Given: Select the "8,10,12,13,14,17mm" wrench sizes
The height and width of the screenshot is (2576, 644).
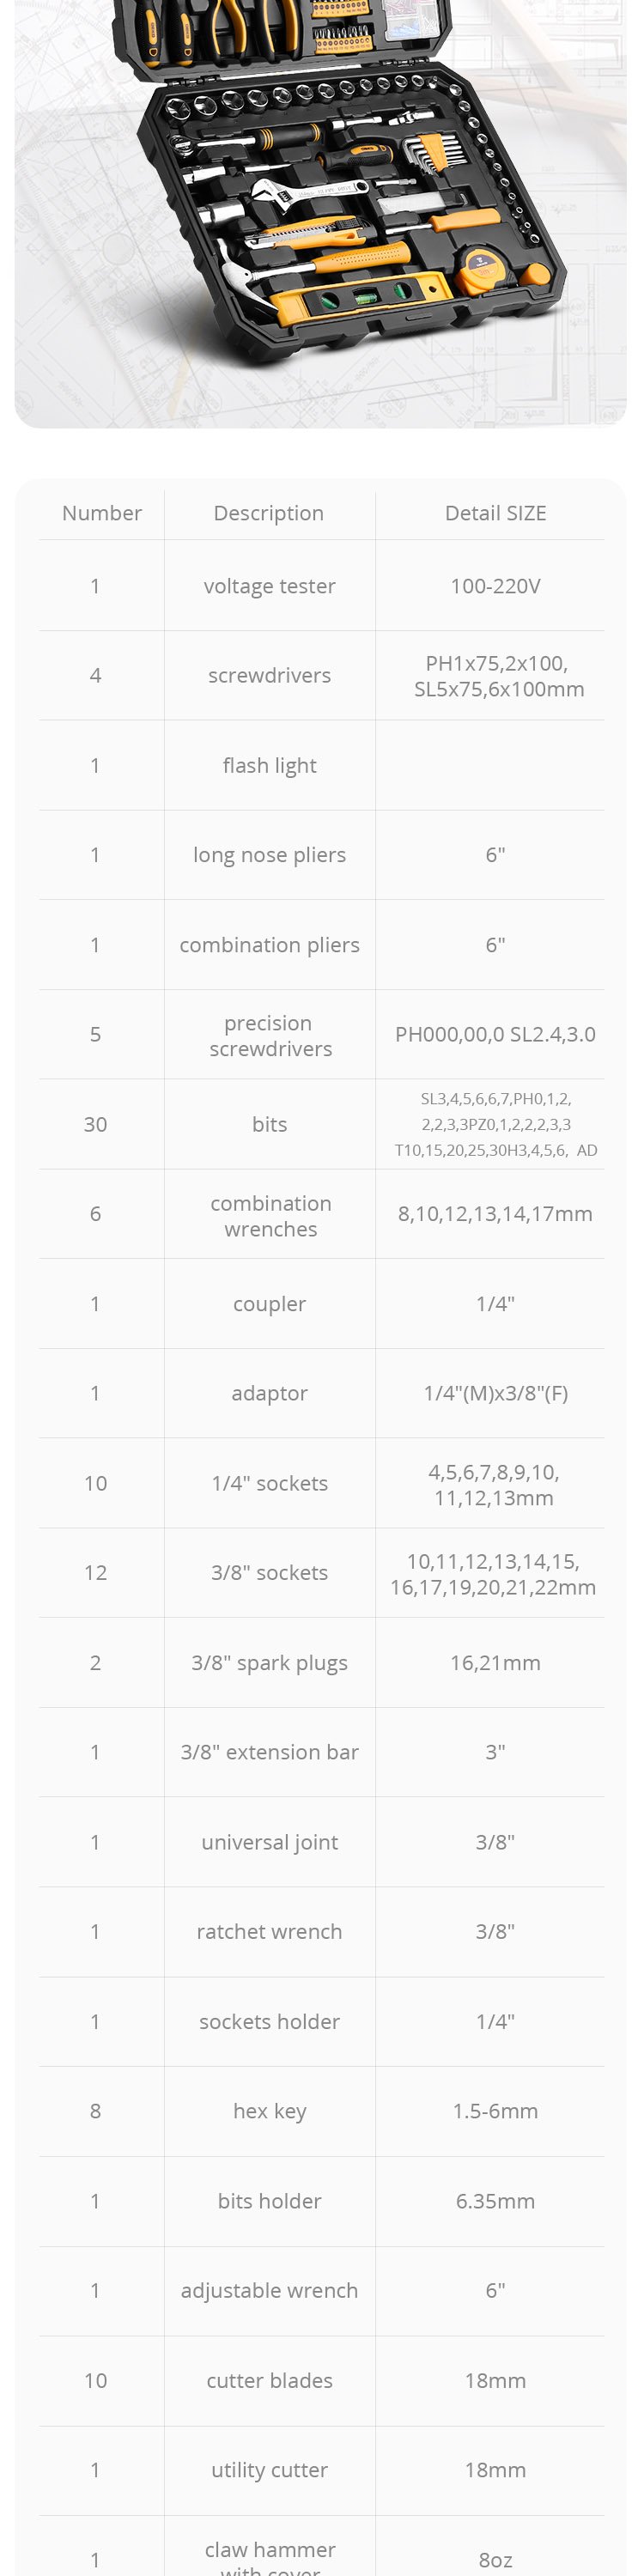Looking at the screenshot, I should [495, 1214].
